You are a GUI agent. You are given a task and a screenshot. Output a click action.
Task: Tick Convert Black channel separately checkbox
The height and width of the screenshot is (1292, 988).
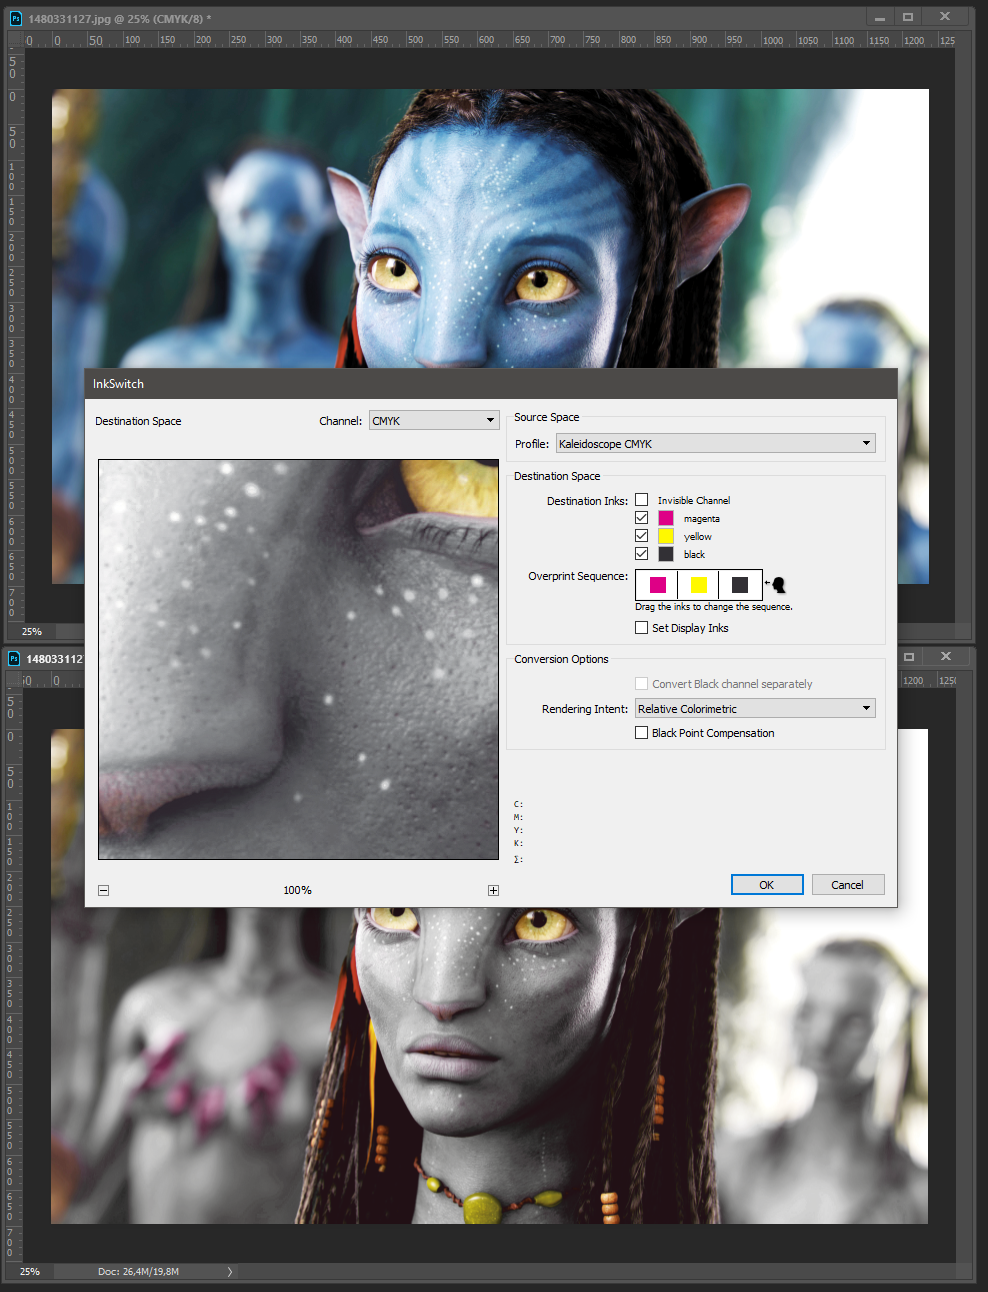(642, 684)
